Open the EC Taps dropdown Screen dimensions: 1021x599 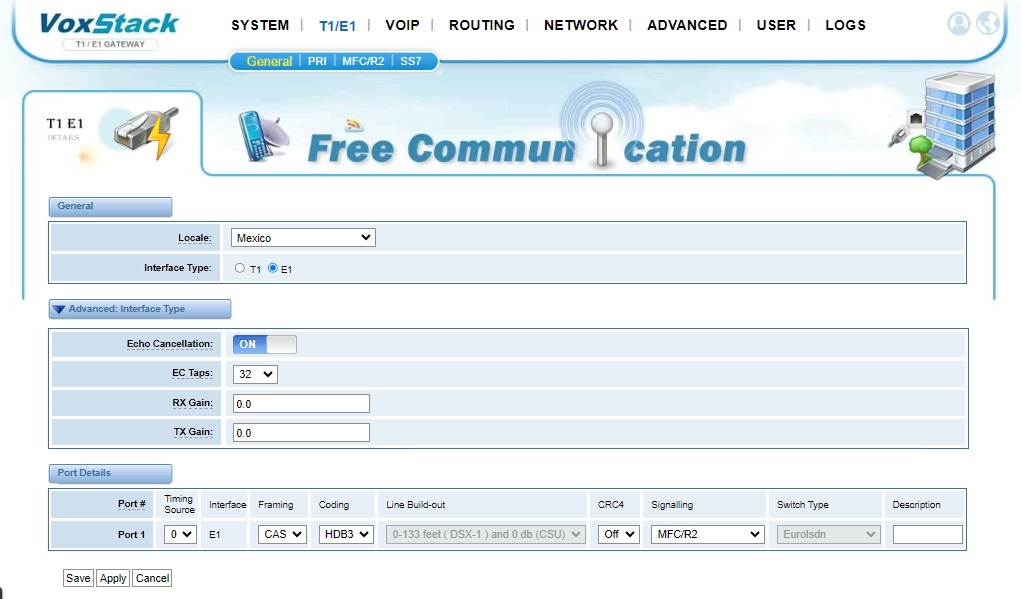pos(255,374)
